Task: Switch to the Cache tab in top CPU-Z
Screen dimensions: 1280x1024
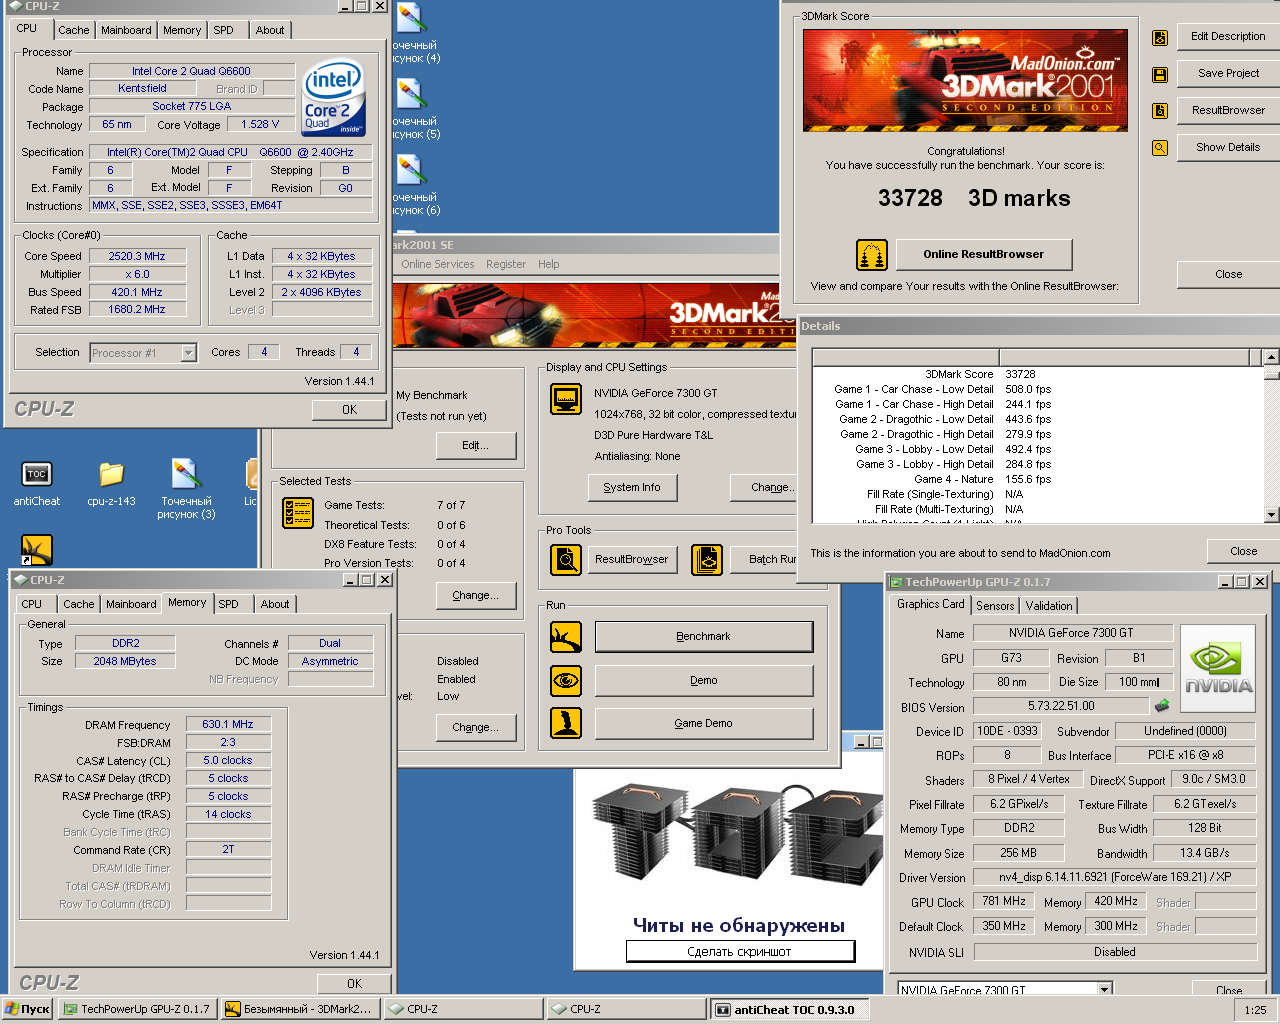Action: (73, 30)
